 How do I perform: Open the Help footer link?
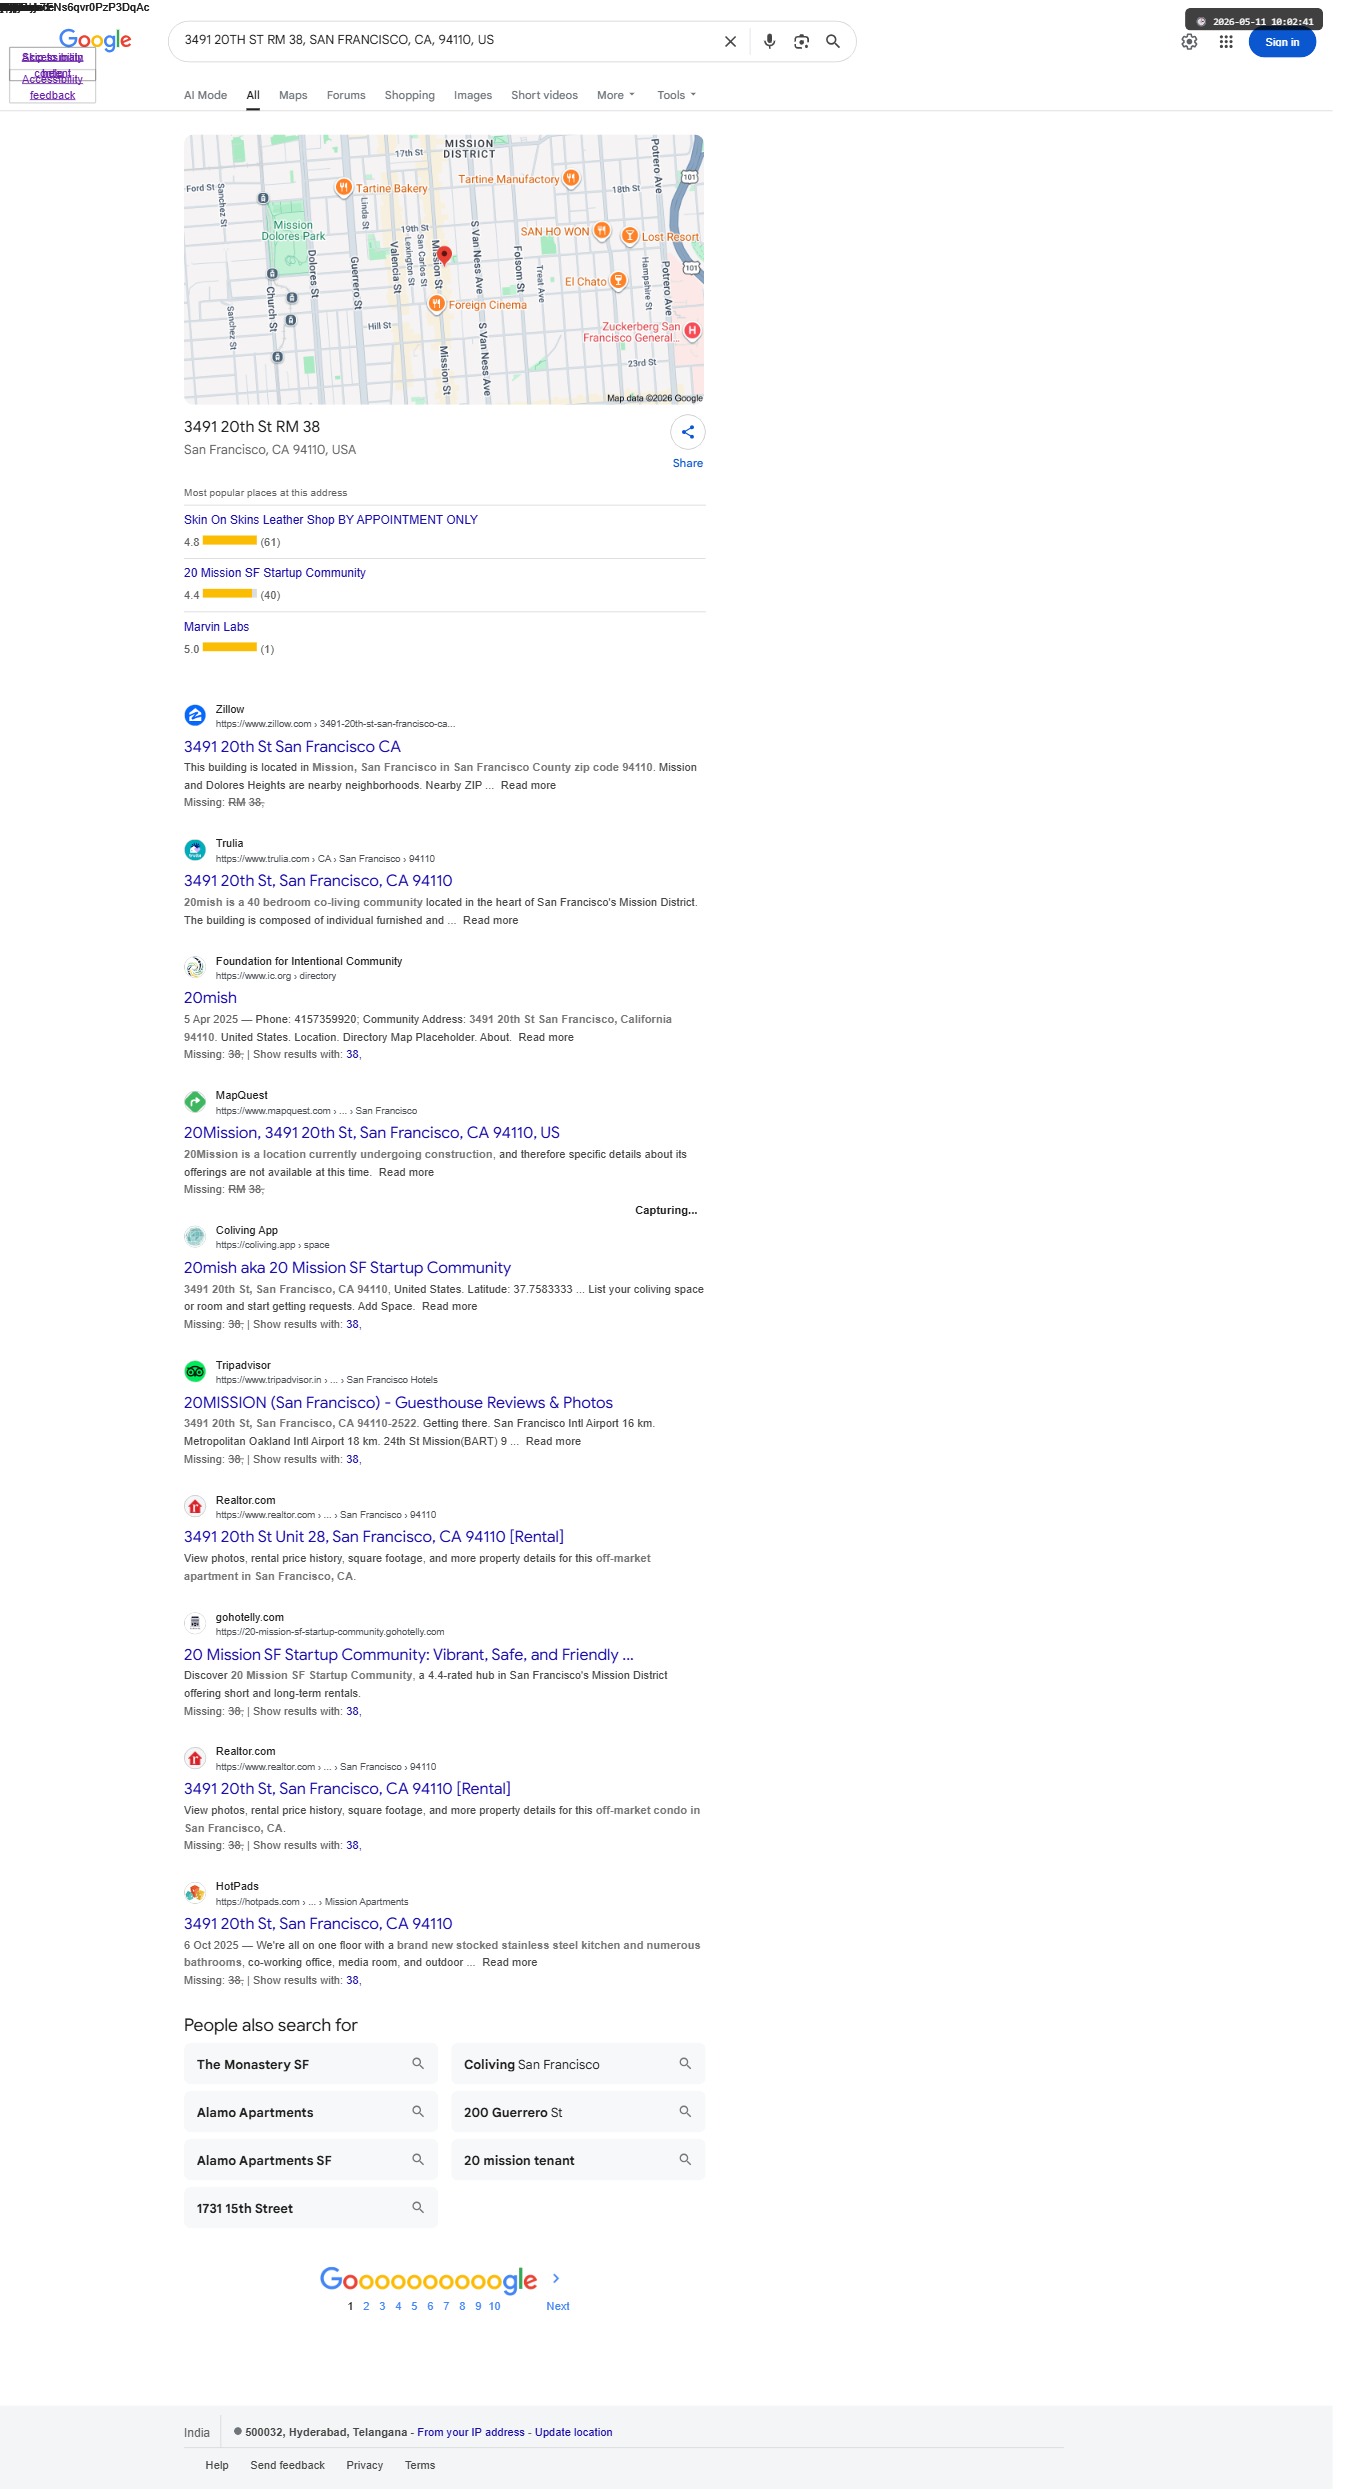pos(217,2465)
